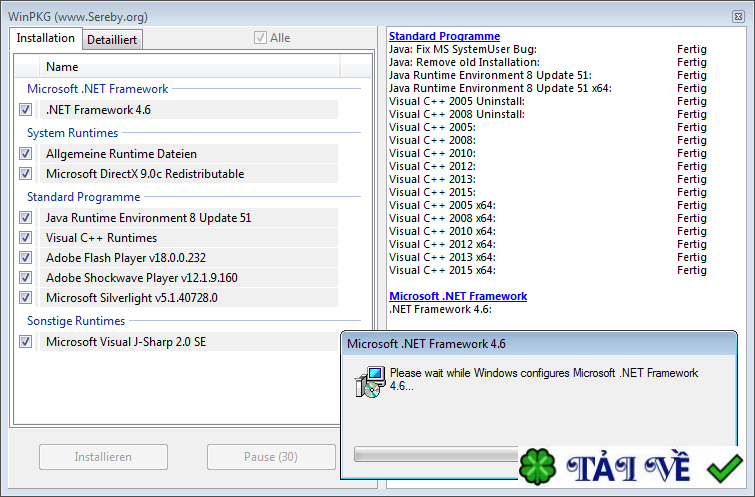This screenshot has width=755, height=497.
Task: Click Visual C++ 2008 Uninstall log line
Action: 457,114
